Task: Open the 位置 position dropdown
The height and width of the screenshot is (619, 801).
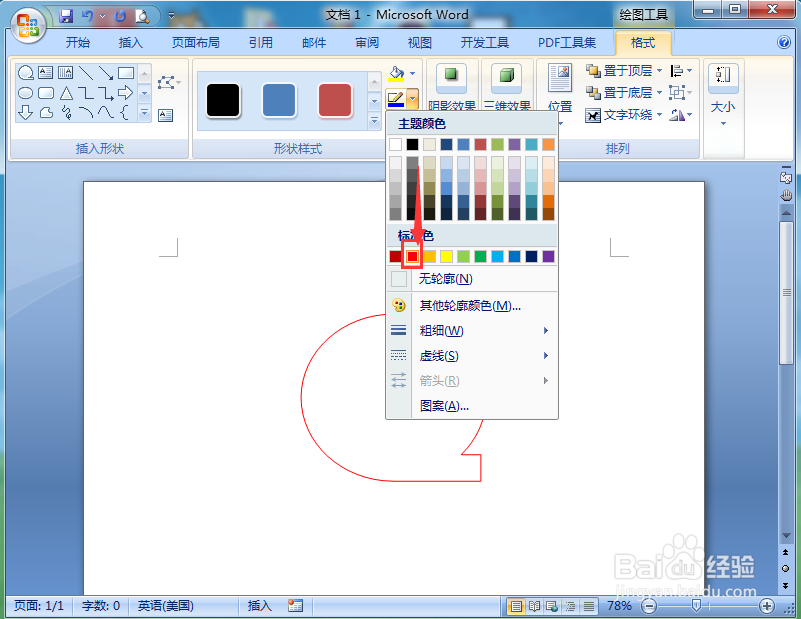Action: coord(560,94)
